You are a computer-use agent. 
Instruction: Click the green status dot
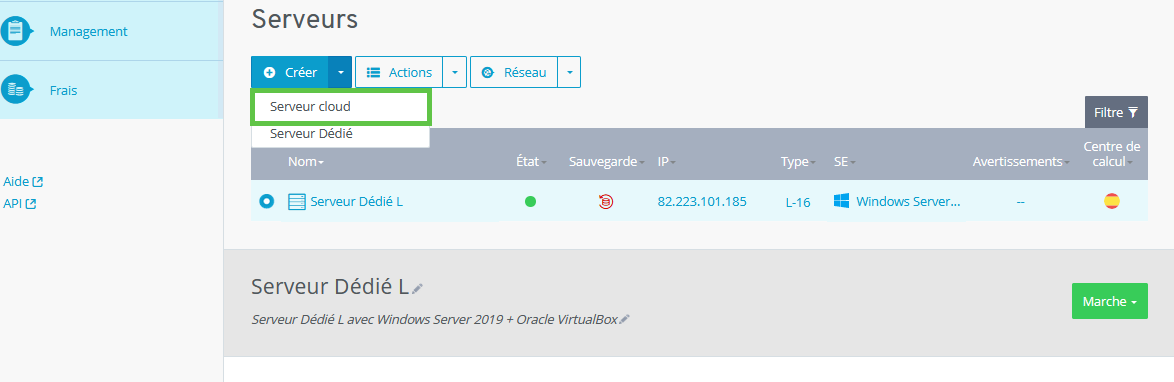(531, 201)
